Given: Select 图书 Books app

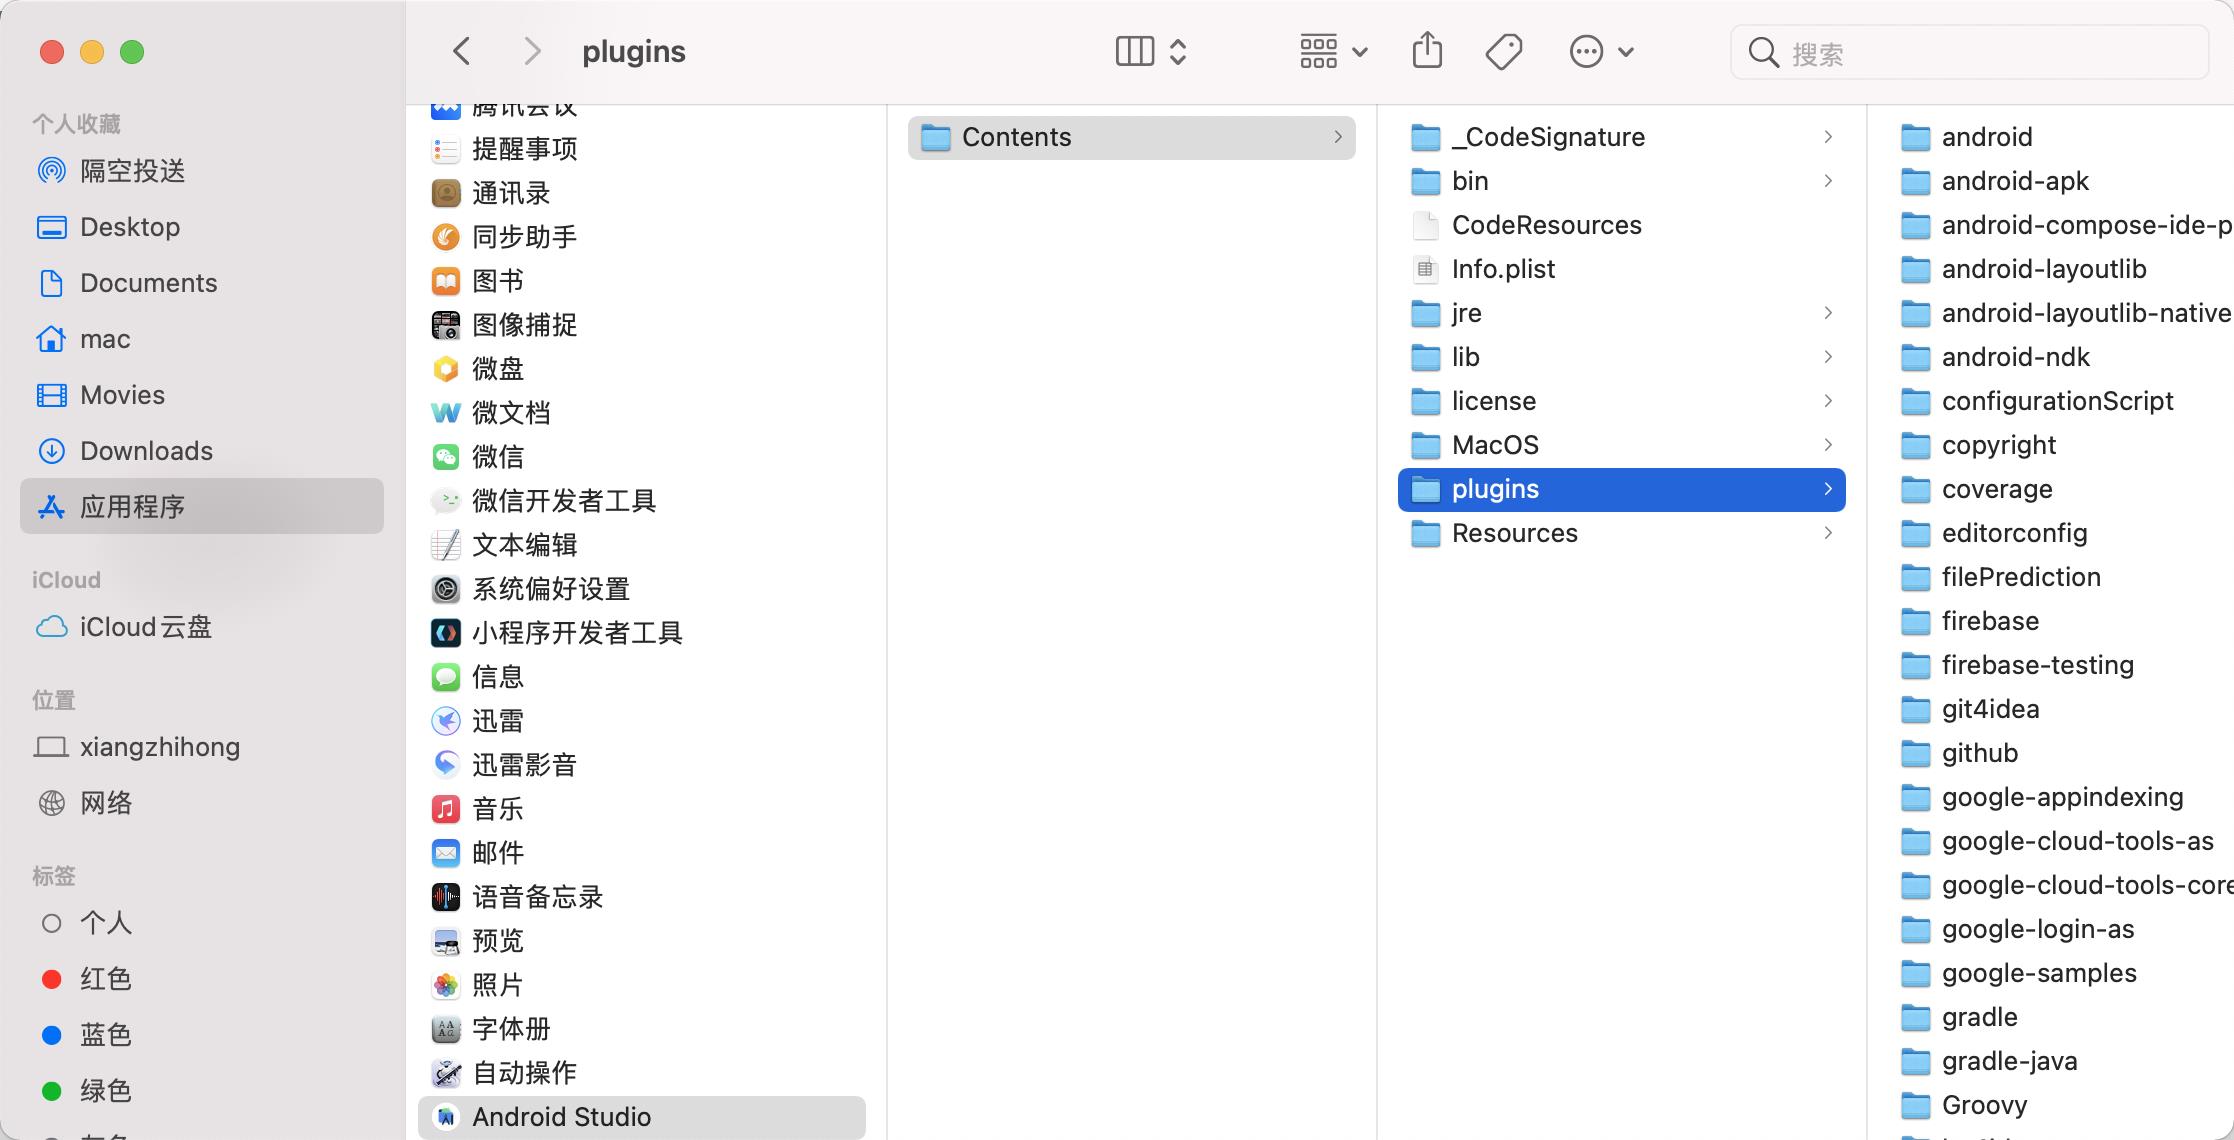Looking at the screenshot, I should coord(642,281).
